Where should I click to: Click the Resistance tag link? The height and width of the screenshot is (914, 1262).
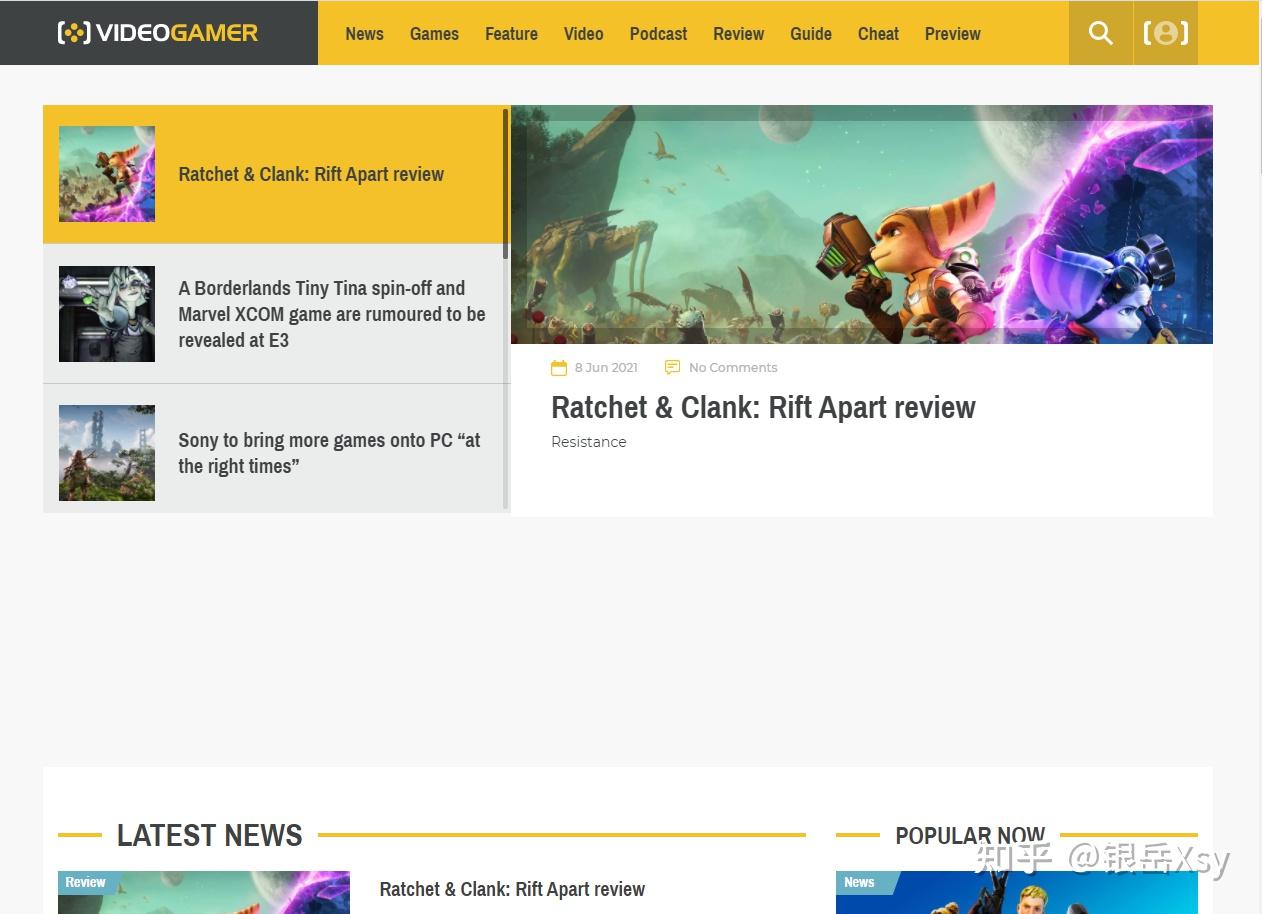[588, 442]
